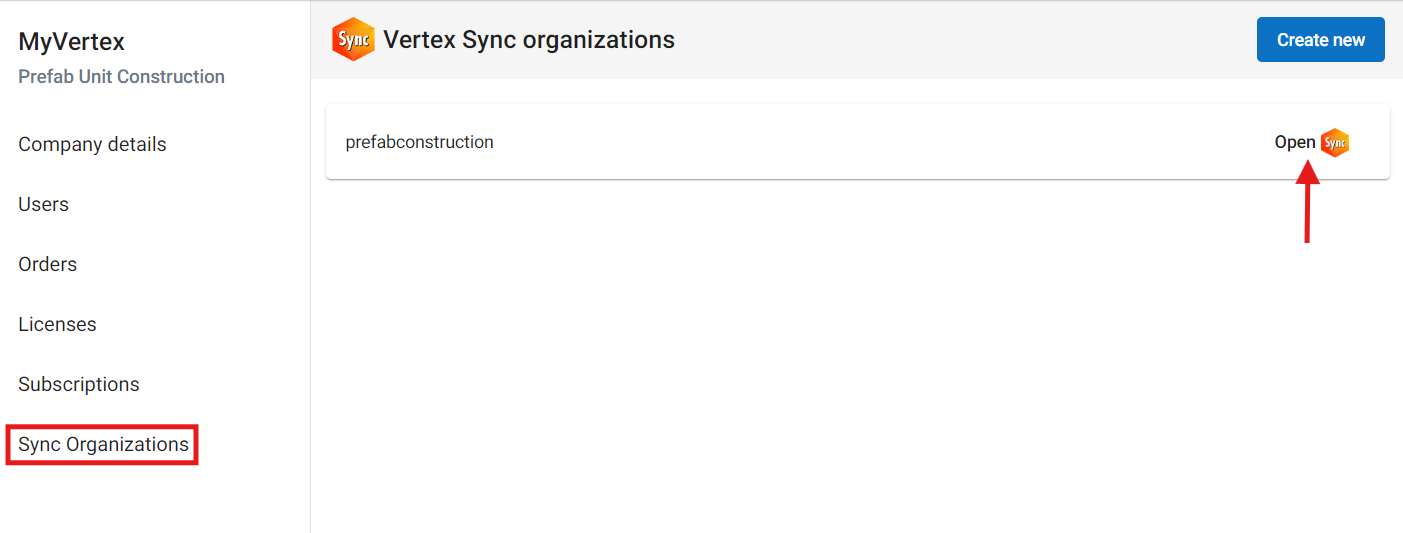Open the Company details page
Viewport: 1403px width, 533px height.
pyautogui.click(x=92, y=144)
